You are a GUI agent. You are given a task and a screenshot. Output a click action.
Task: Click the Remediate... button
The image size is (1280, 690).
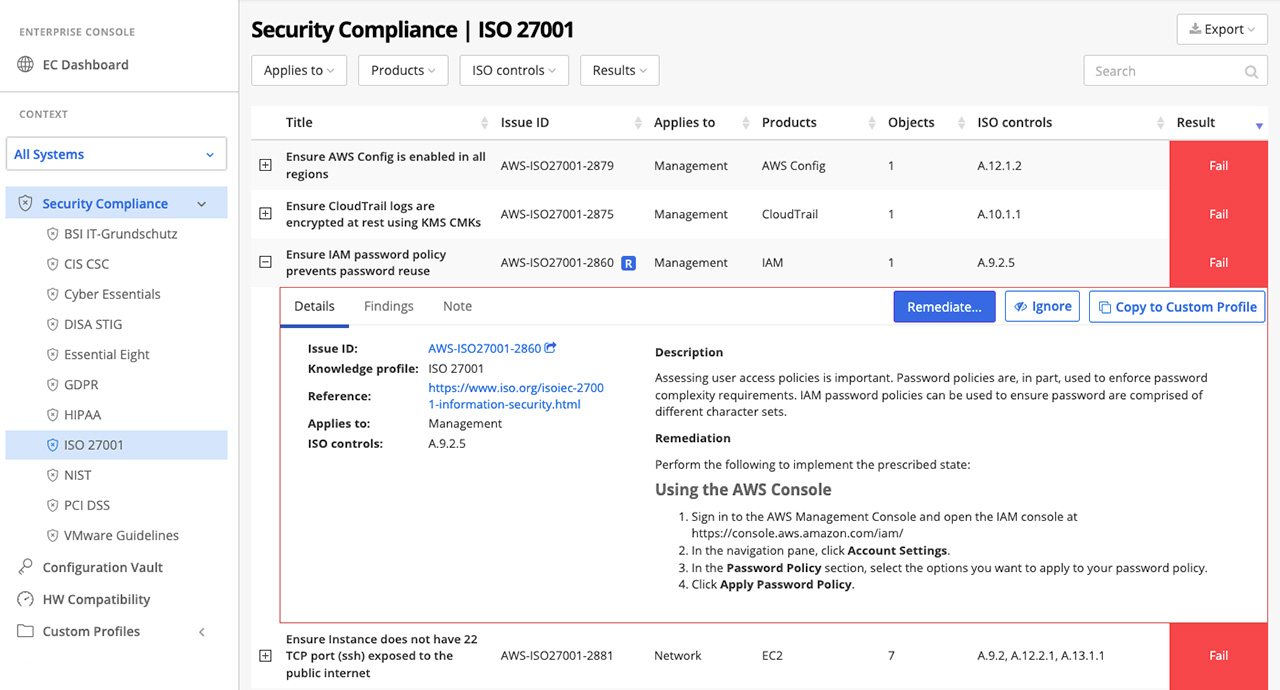pos(943,307)
